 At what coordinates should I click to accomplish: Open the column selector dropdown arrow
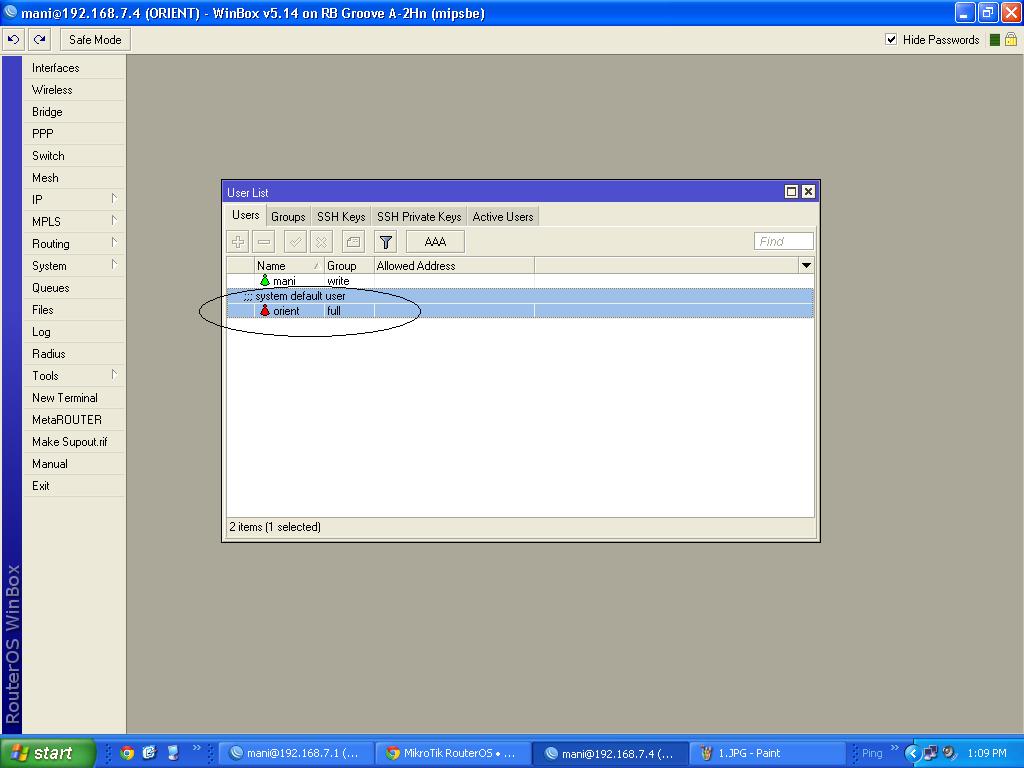point(806,266)
